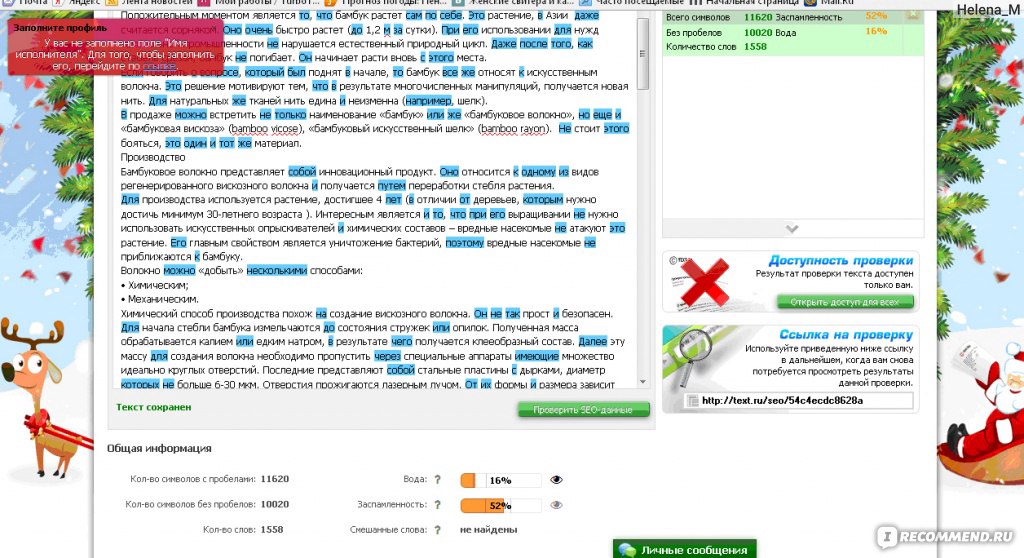Show highlighted water words via Вода eye icon

tap(556, 480)
